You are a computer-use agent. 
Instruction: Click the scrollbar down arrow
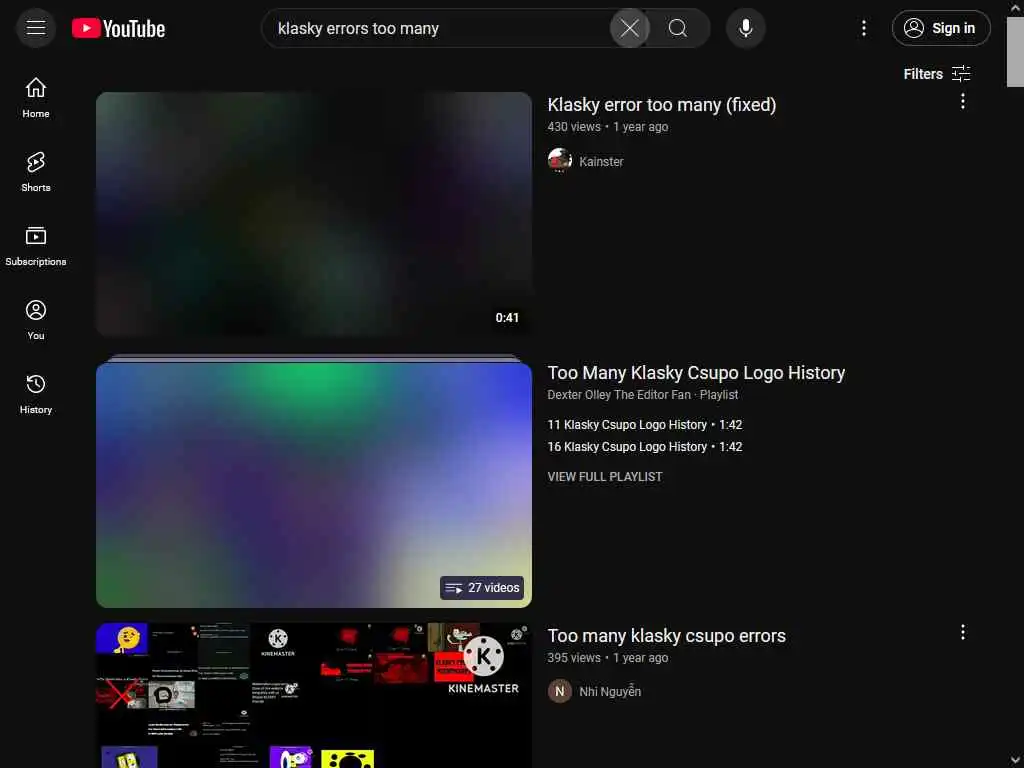tap(1016, 760)
